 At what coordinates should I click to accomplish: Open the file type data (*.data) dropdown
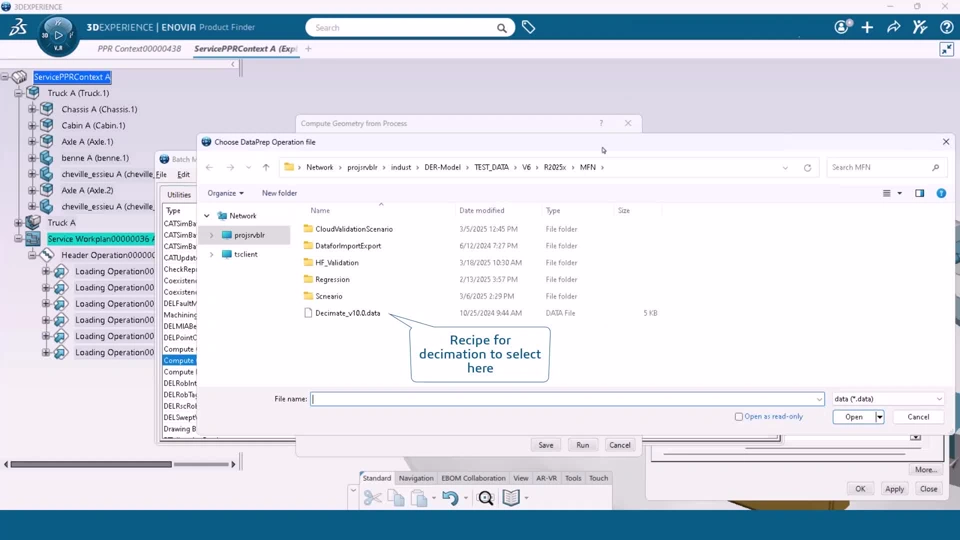(888, 399)
